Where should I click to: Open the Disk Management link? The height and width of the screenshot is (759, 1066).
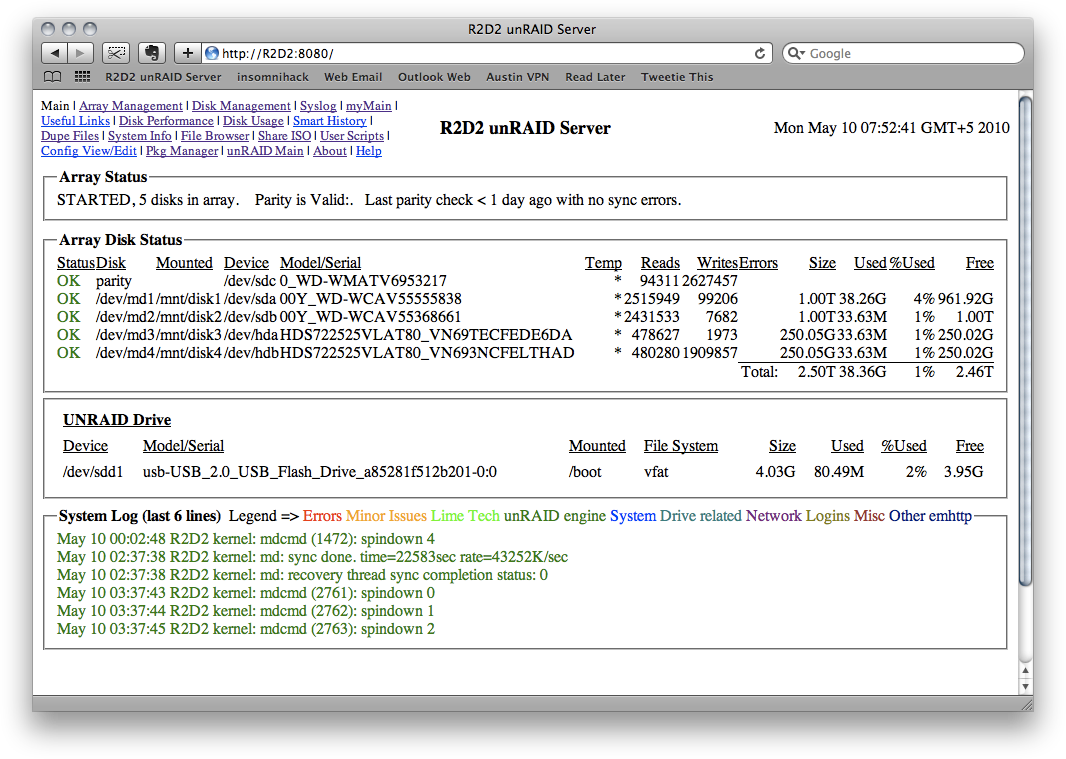click(241, 105)
